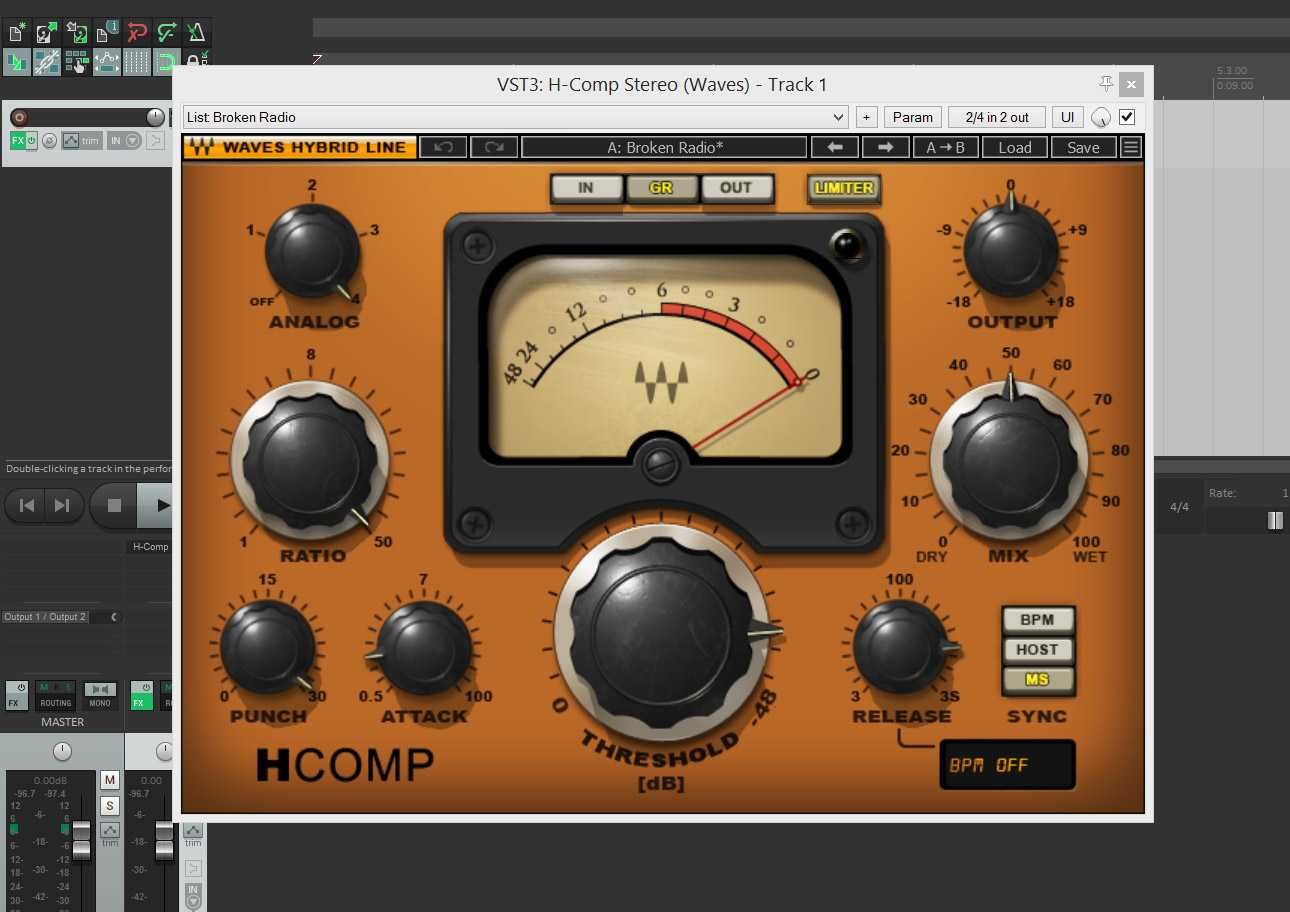Toggle the FX bypass checkbox
This screenshot has width=1290, height=912.
tap(1127, 117)
